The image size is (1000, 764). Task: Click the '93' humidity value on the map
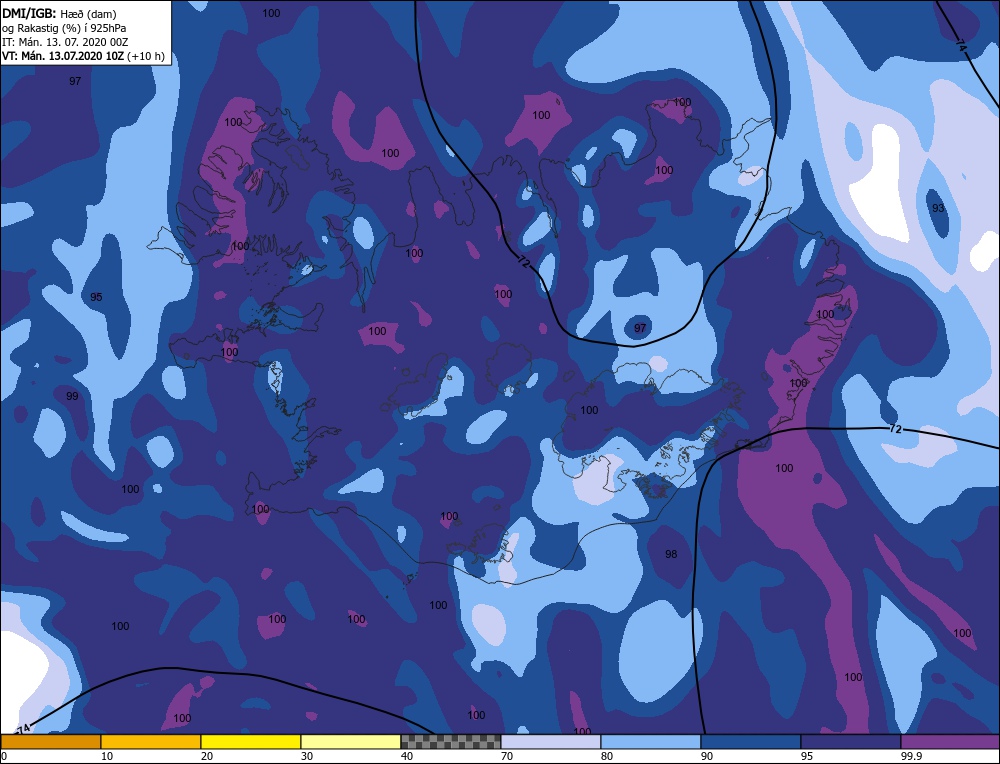(x=938, y=208)
